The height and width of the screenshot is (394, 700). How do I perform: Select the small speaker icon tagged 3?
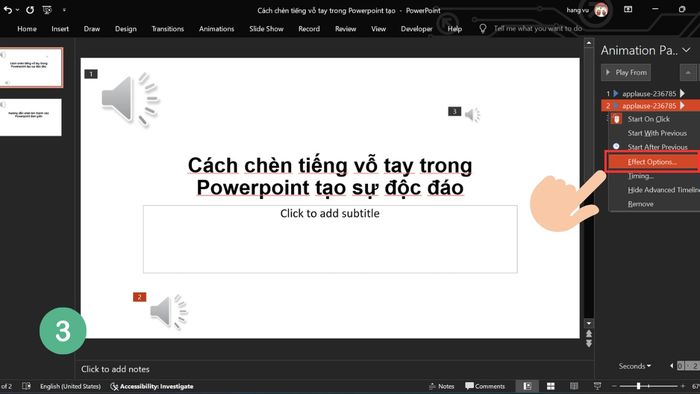click(x=472, y=115)
